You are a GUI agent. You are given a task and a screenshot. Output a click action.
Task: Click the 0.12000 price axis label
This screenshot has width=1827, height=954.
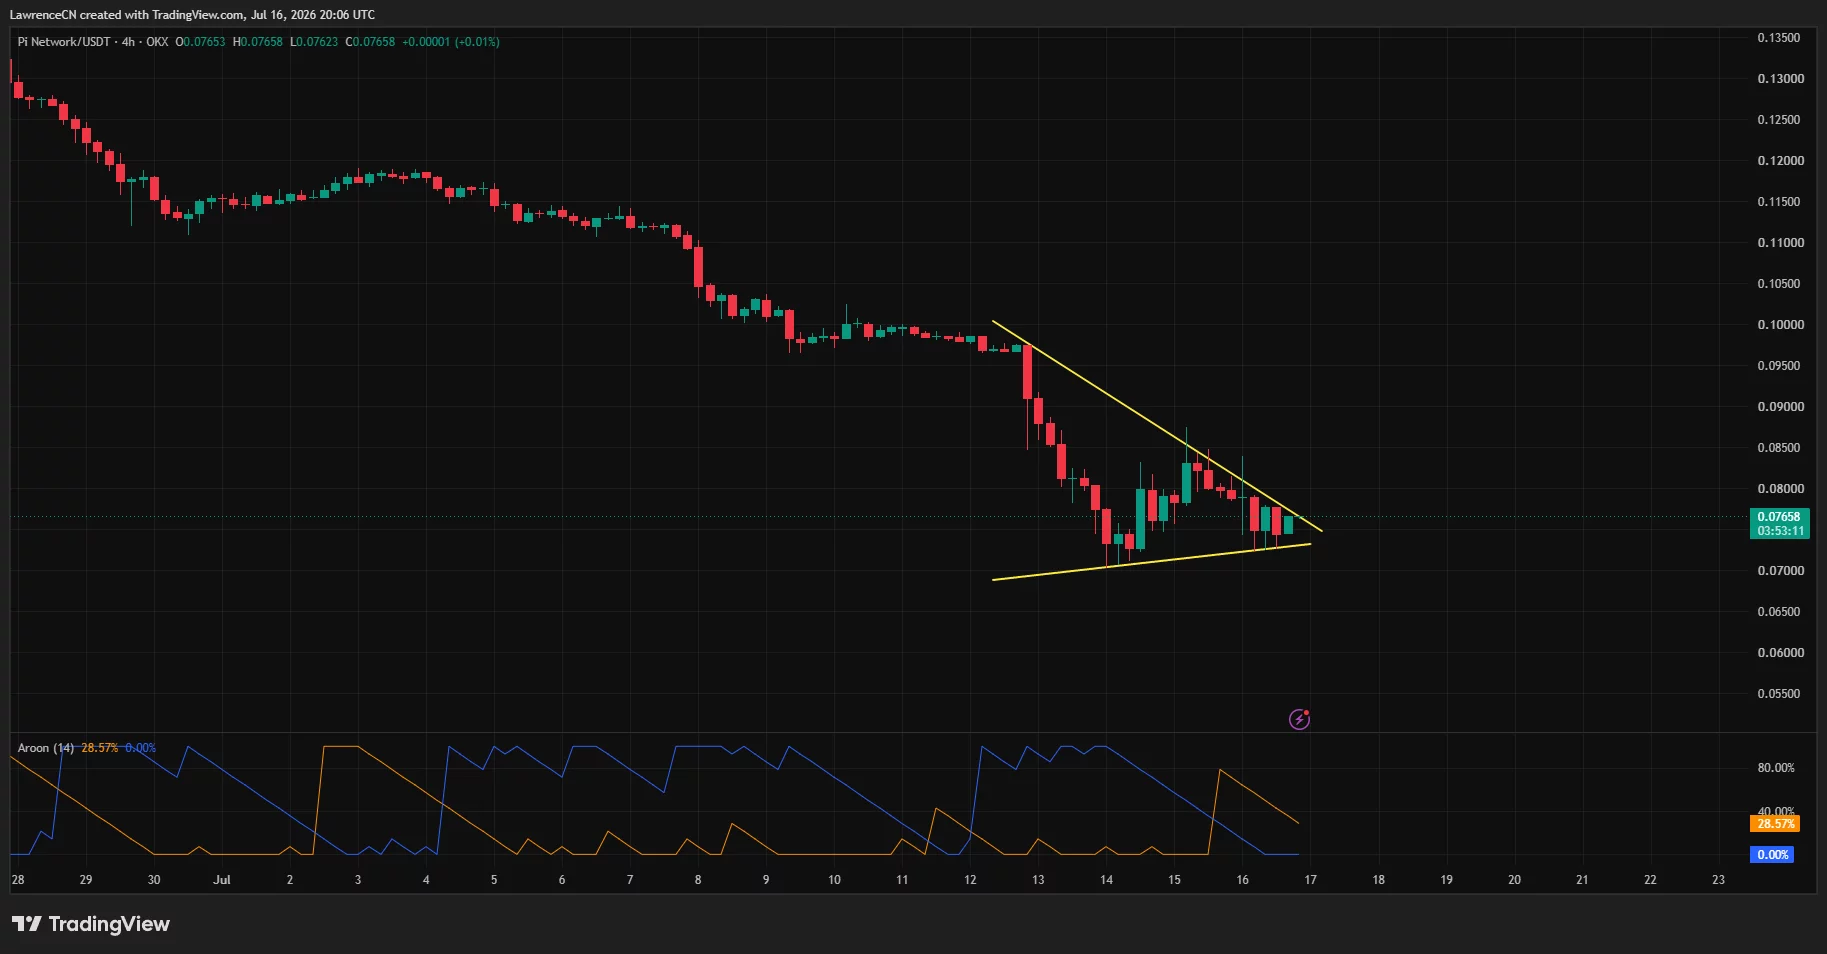point(1780,161)
